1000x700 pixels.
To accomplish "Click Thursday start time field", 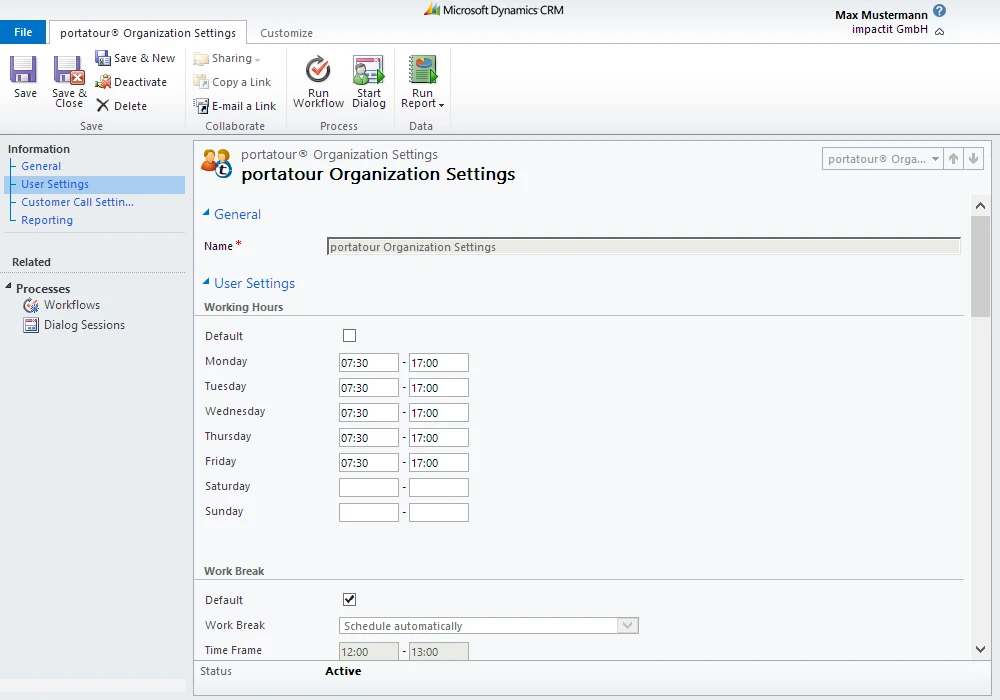I will (369, 437).
